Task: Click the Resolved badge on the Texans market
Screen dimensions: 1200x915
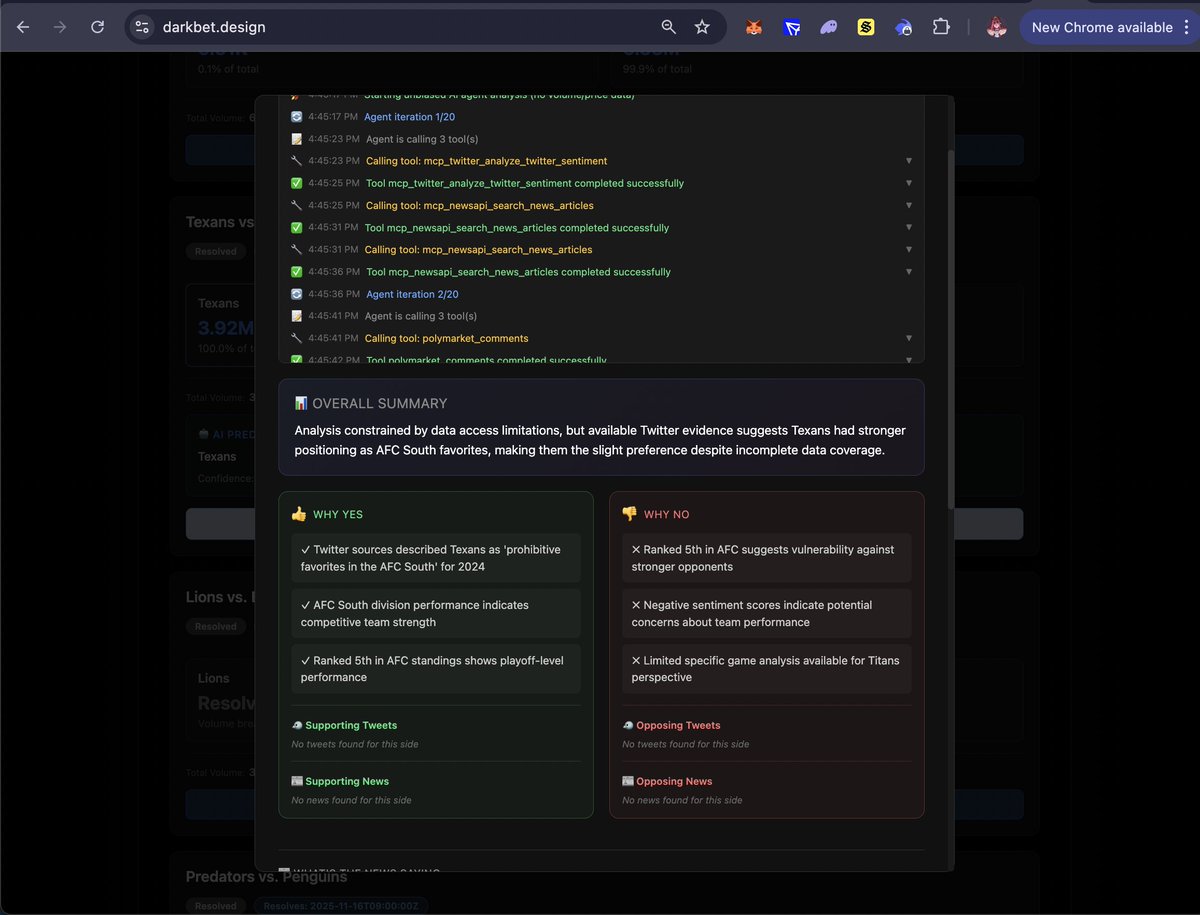Action: [x=215, y=251]
